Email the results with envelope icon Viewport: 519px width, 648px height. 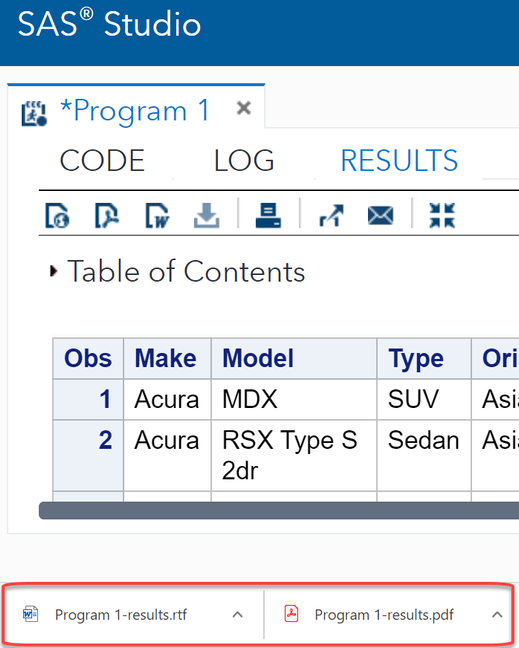381,216
